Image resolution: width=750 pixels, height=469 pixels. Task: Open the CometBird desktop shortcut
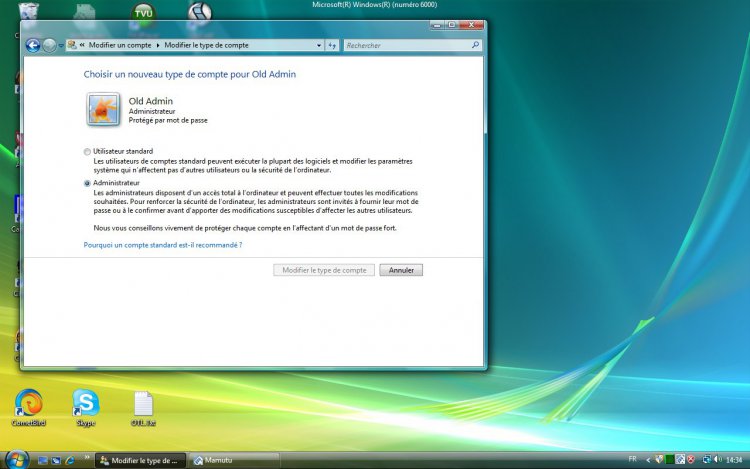[x=28, y=406]
